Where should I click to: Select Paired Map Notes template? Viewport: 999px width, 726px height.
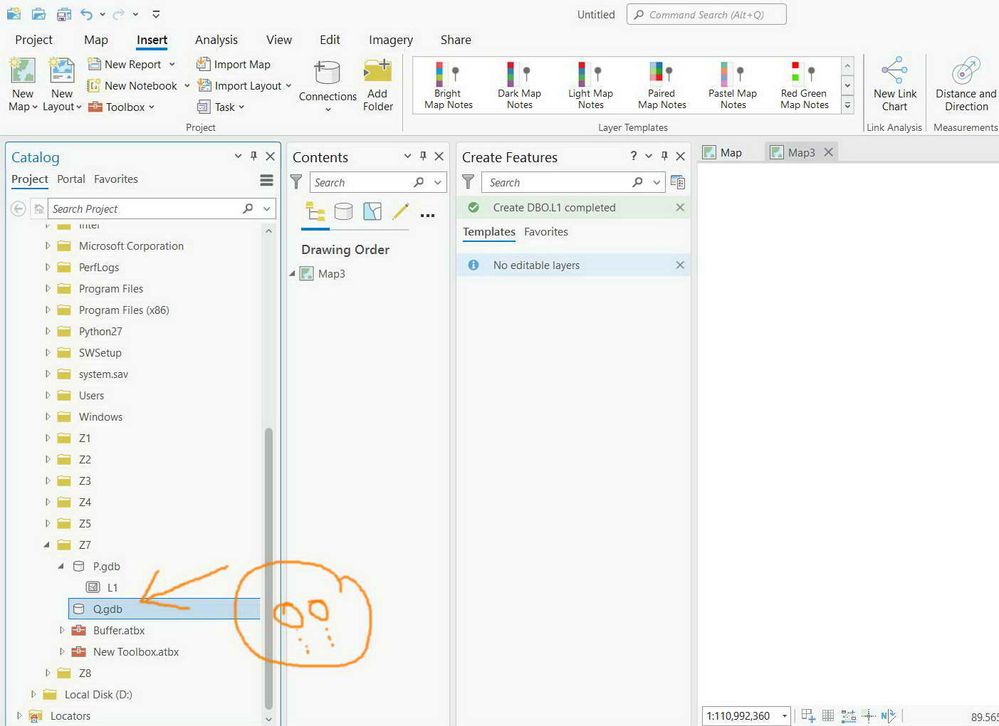(x=662, y=86)
